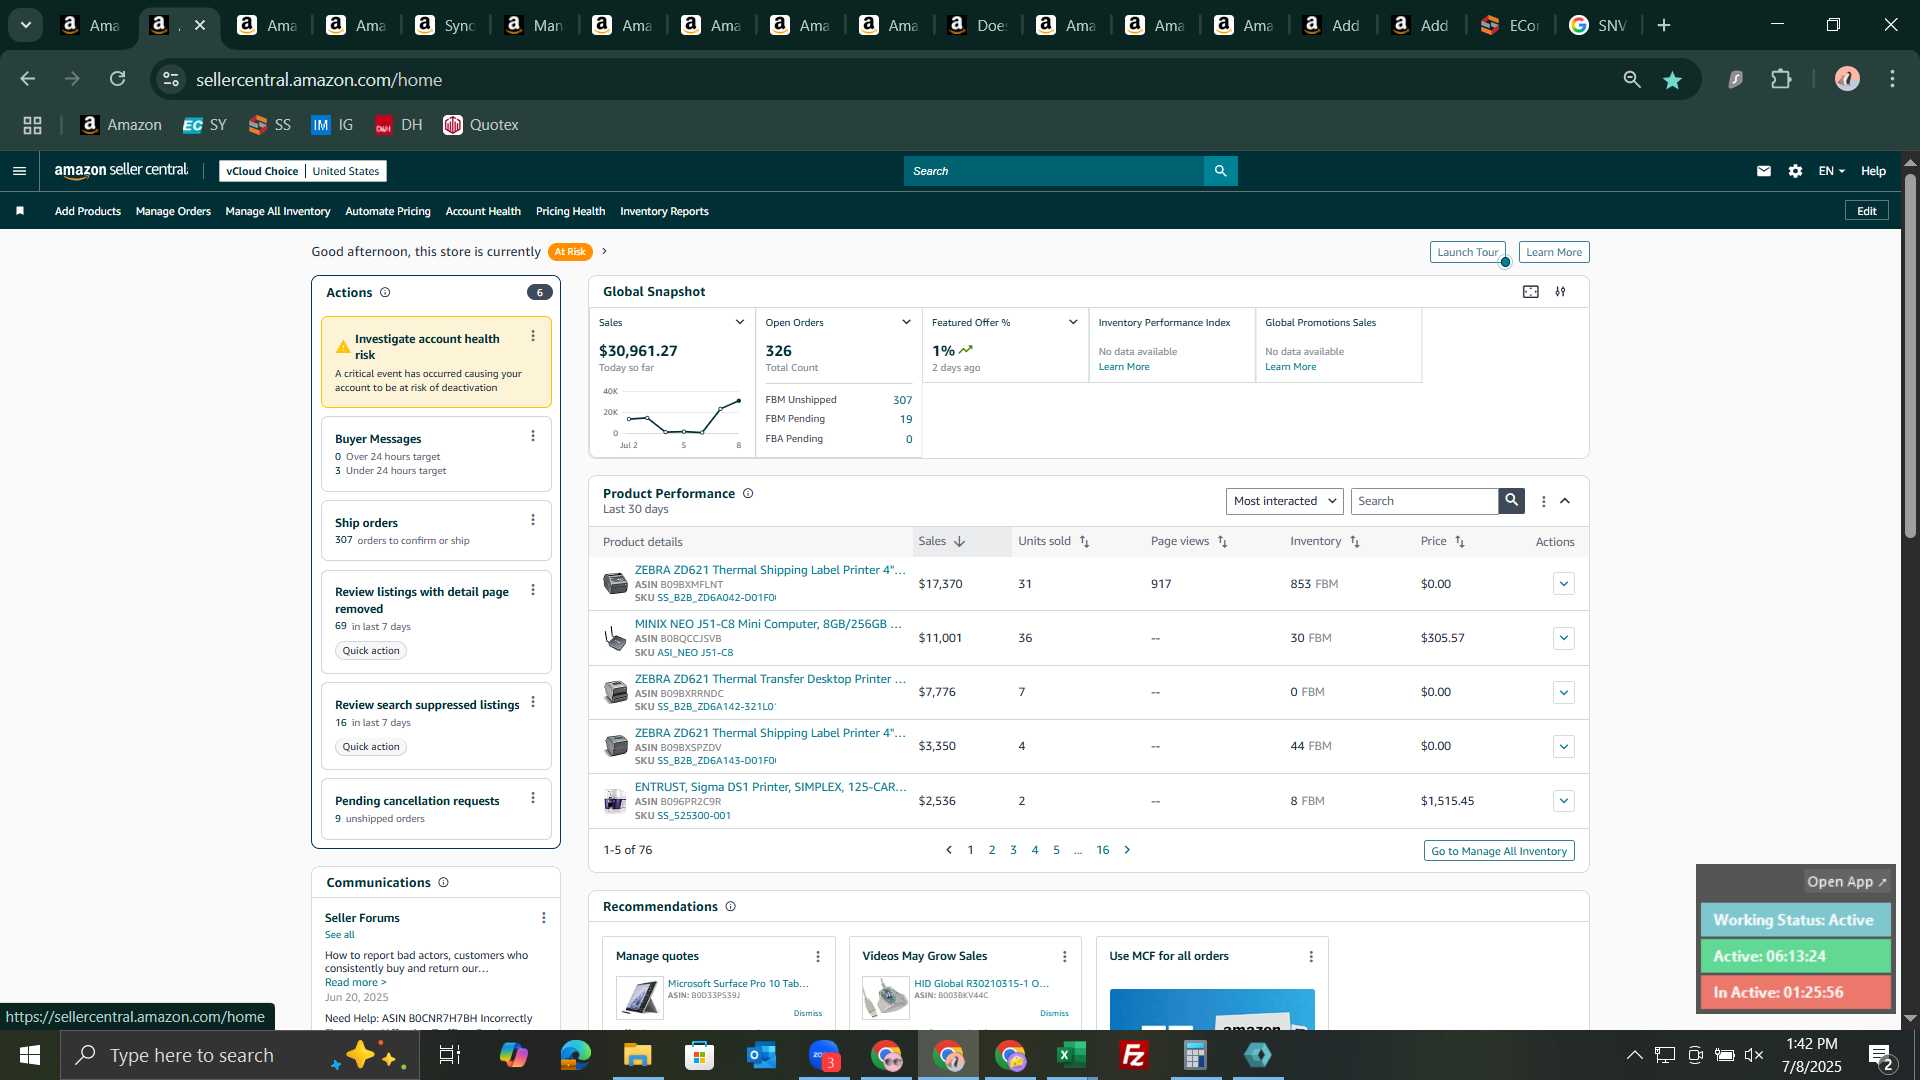The height and width of the screenshot is (1080, 1920).
Task: Go to page 3 of product list
Action: click(x=1013, y=851)
